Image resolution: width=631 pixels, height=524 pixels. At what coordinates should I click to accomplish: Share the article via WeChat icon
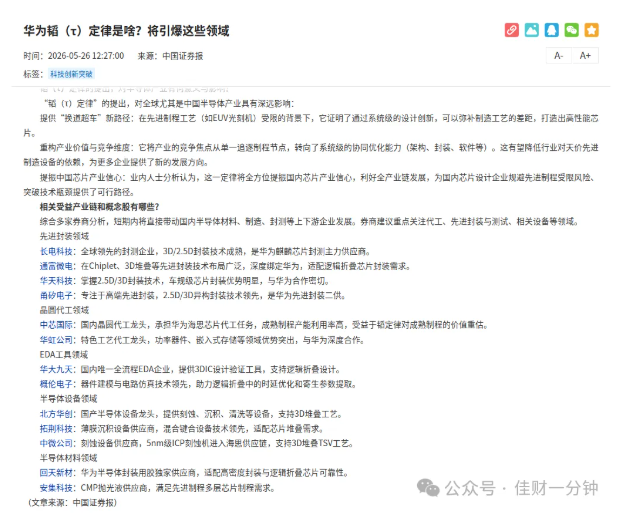[571, 30]
